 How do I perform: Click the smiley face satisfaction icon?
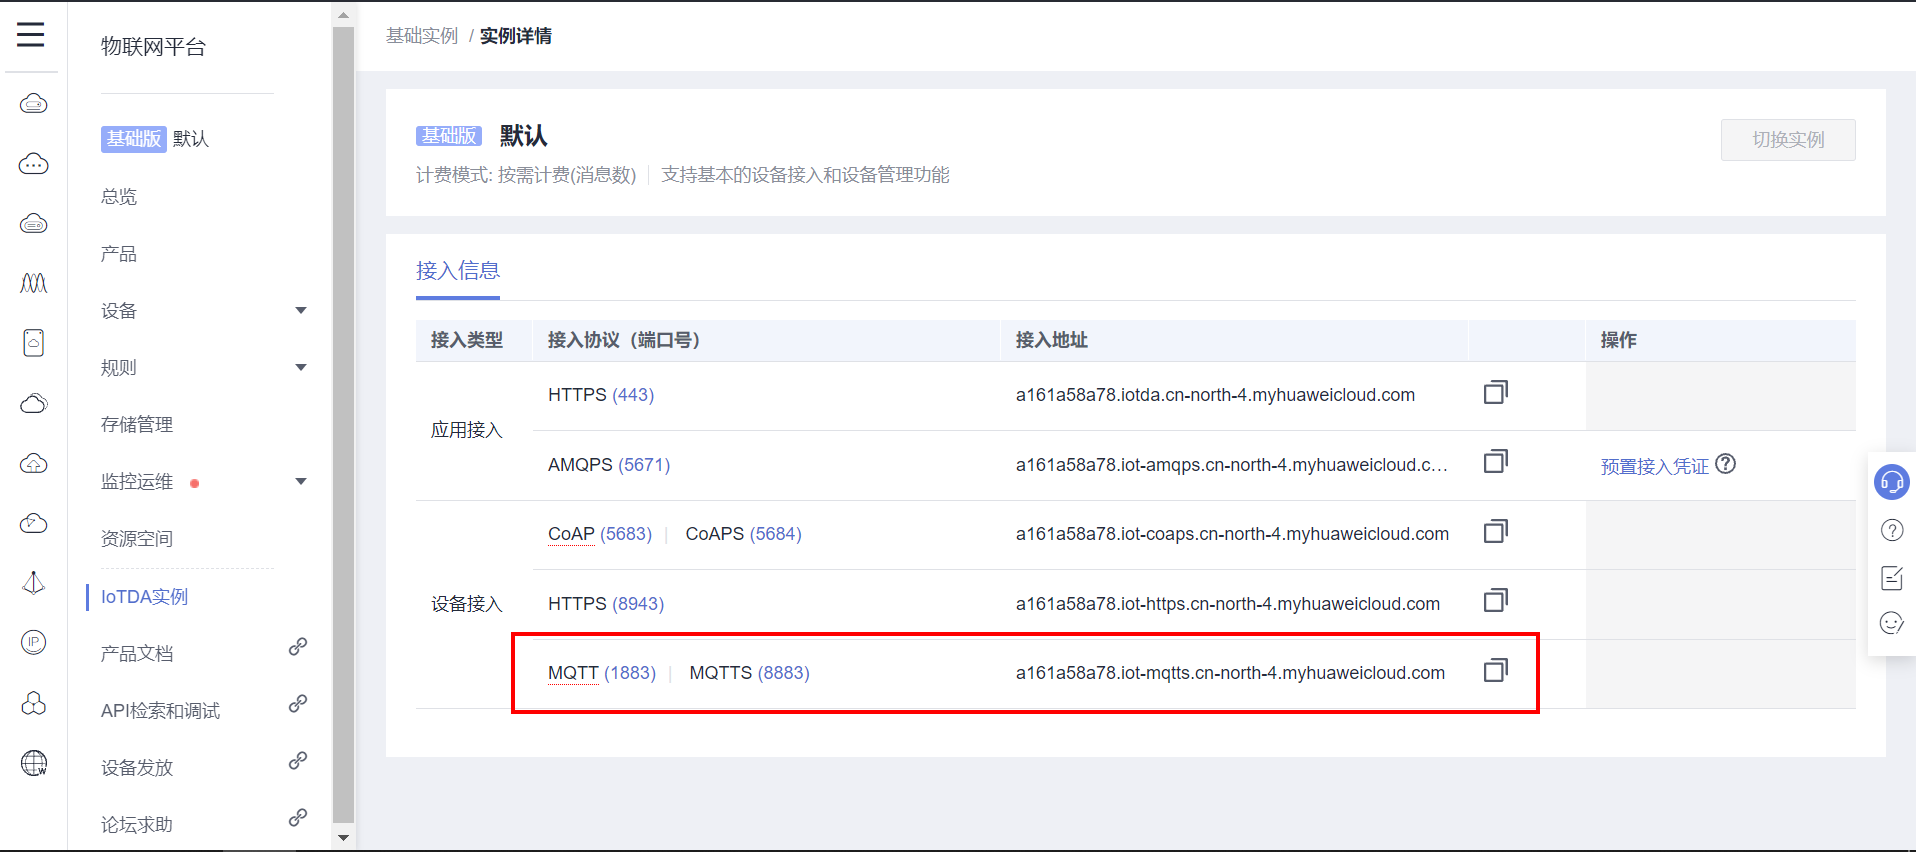point(1892,623)
